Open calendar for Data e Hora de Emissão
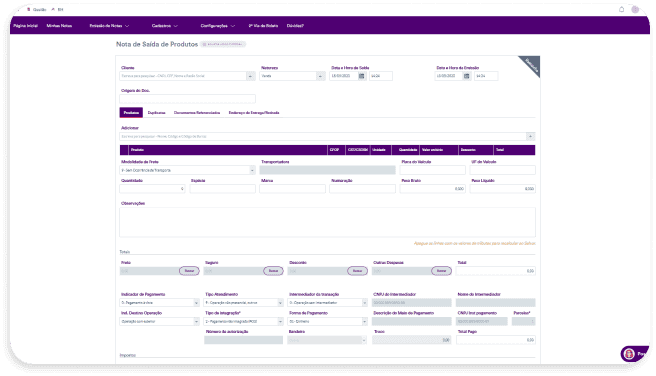Viewport: 656px width, 376px height. (466, 76)
